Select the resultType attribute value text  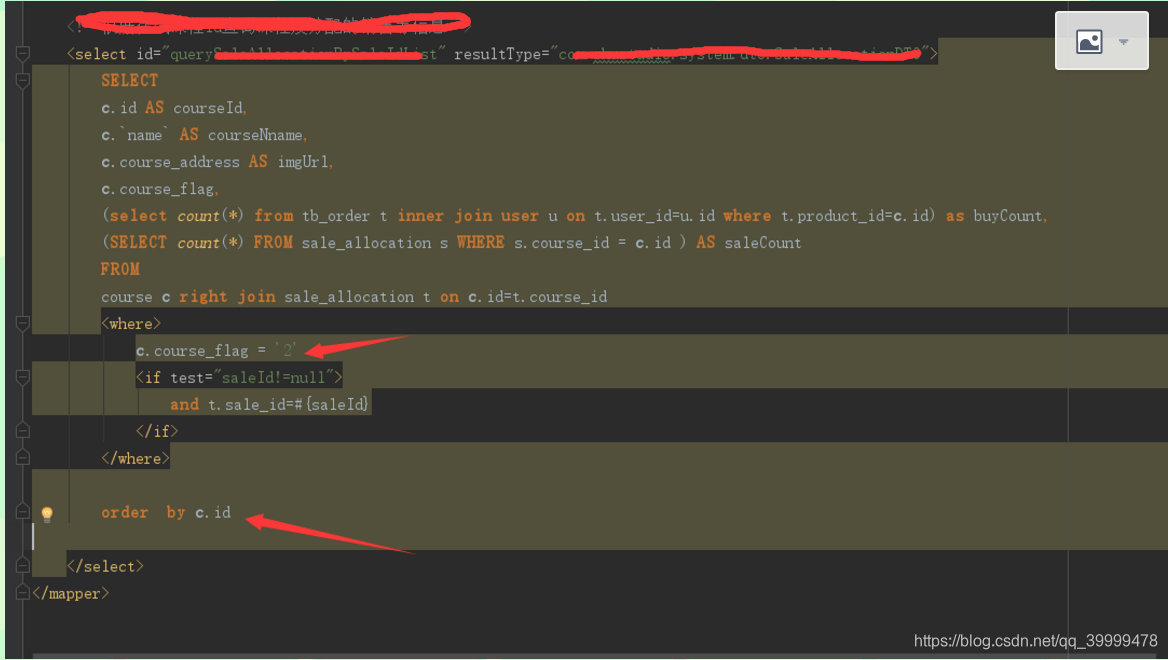pyautogui.click(x=743, y=54)
